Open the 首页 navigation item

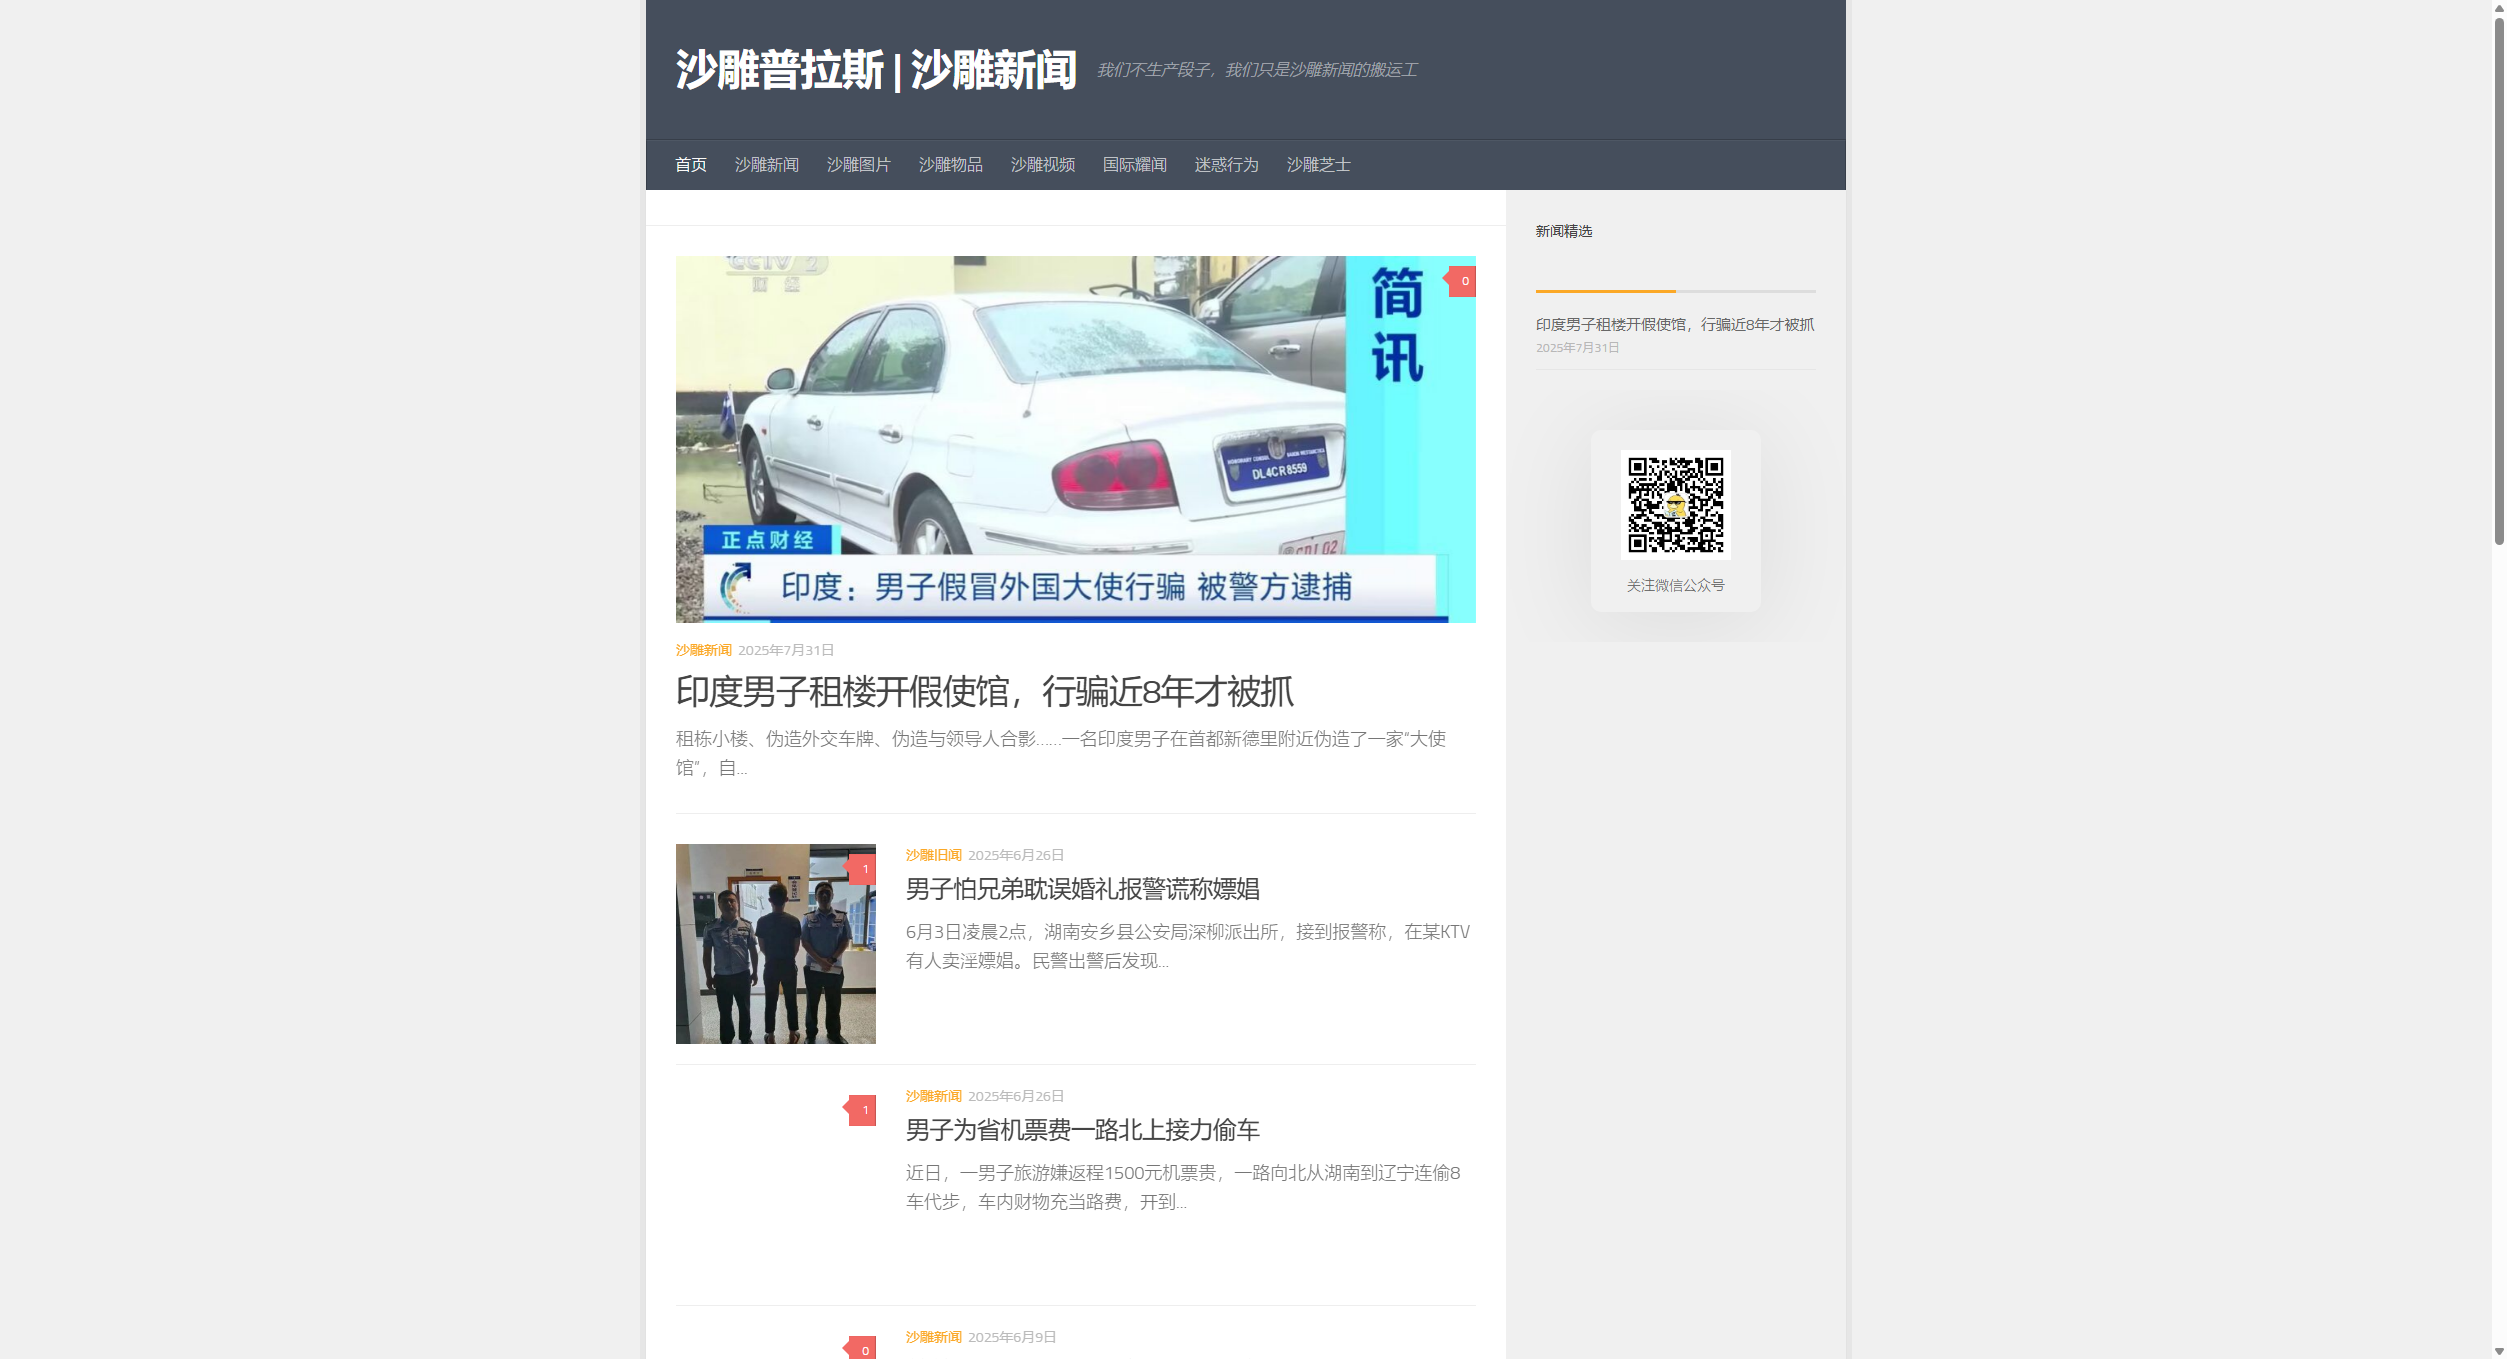(x=690, y=165)
